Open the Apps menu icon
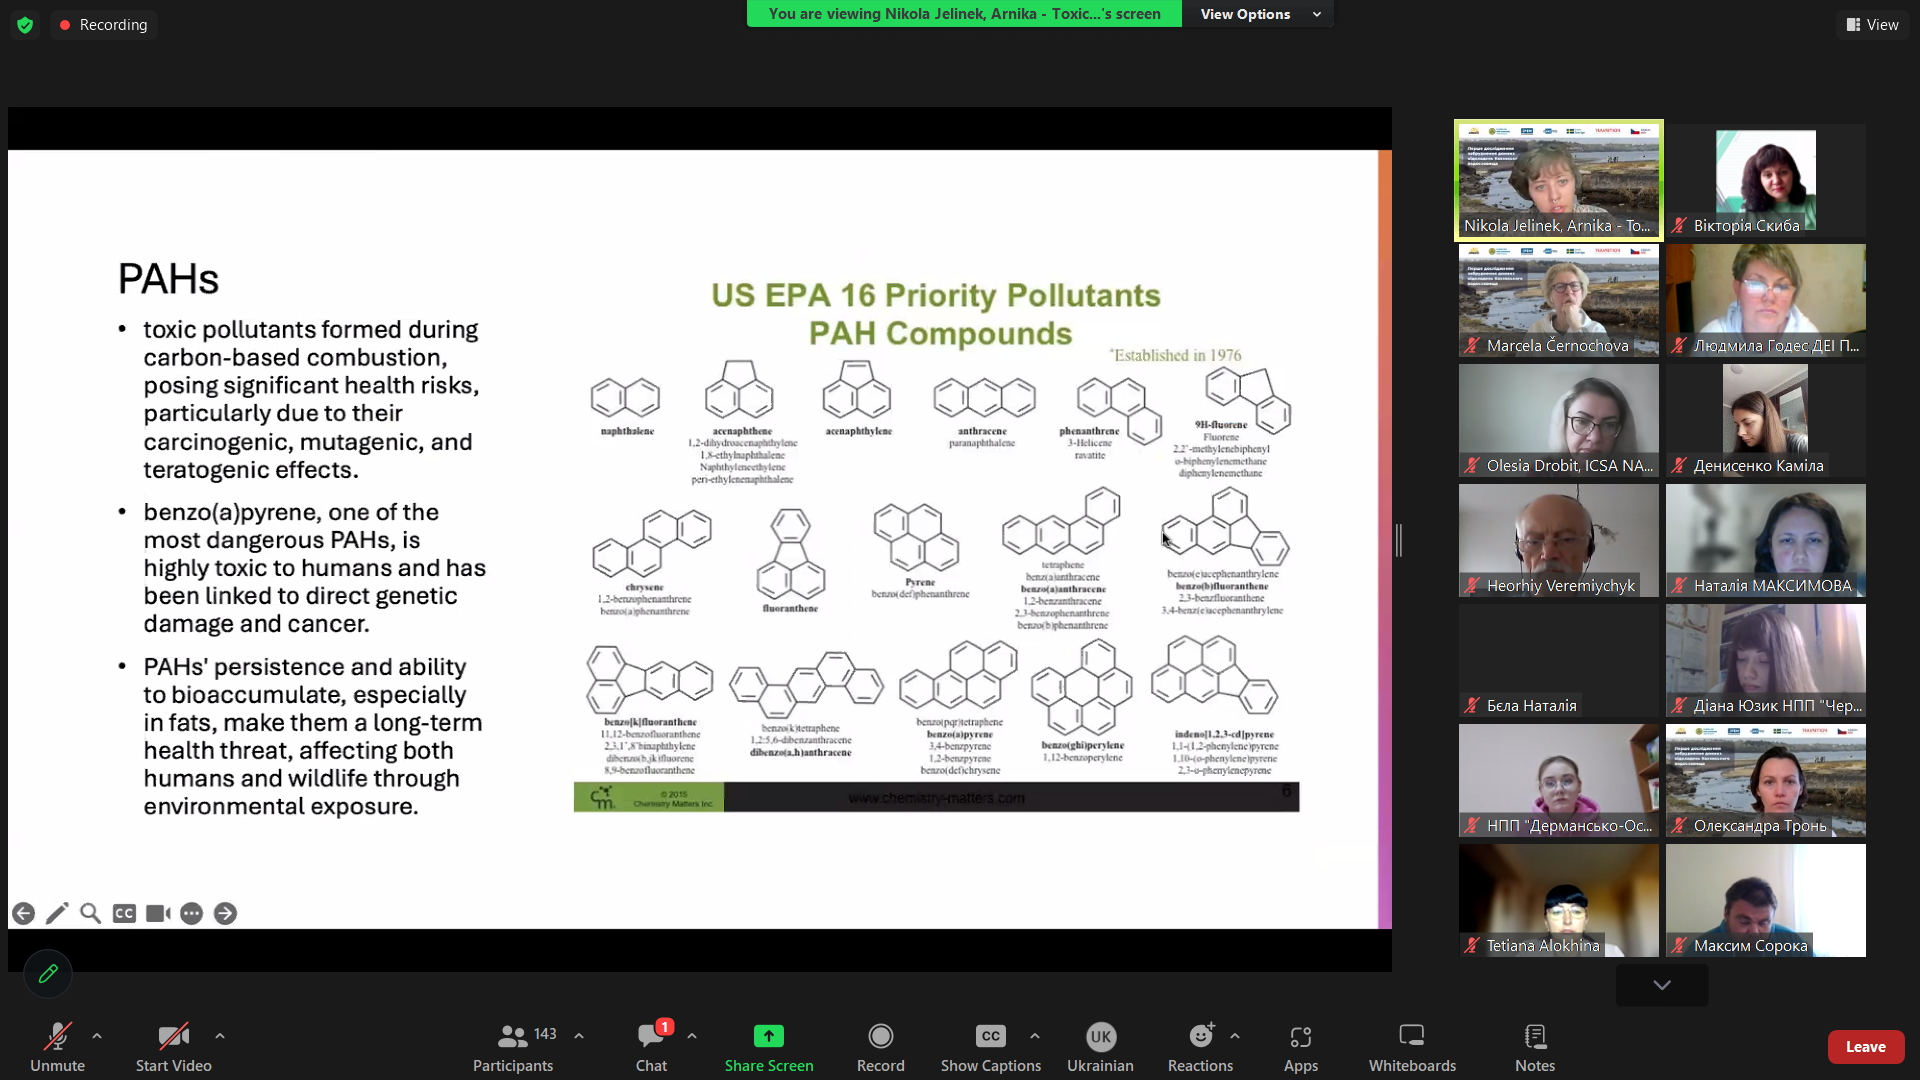Viewport: 1920px width, 1080px height. click(x=1300, y=1037)
